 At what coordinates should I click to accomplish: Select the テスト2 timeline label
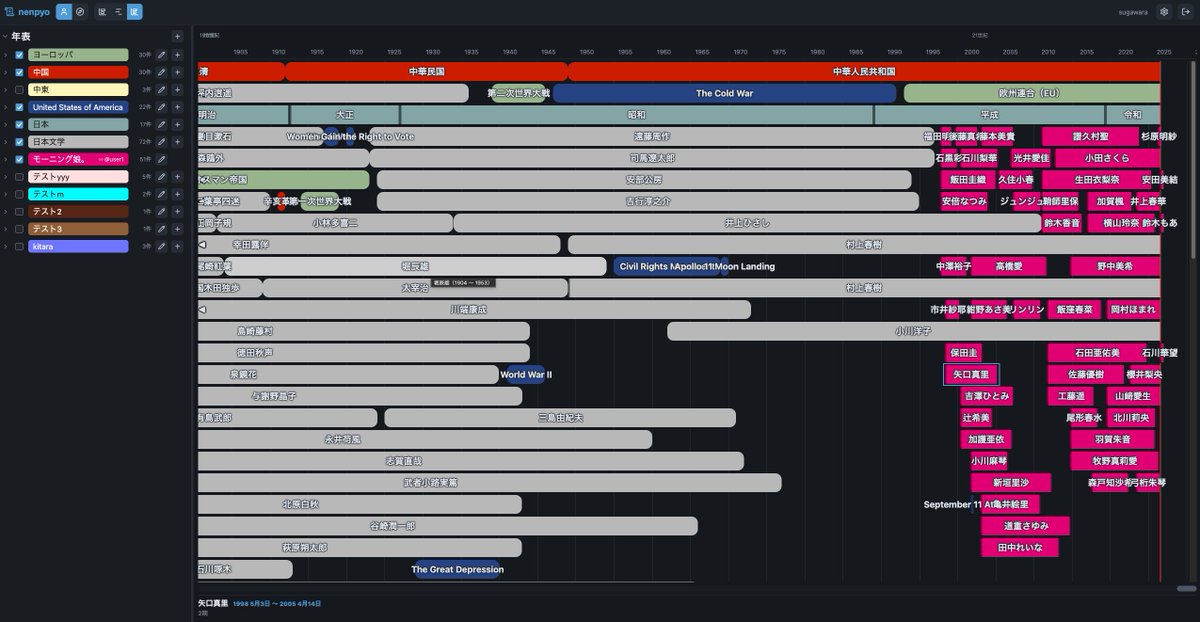(x=78, y=211)
